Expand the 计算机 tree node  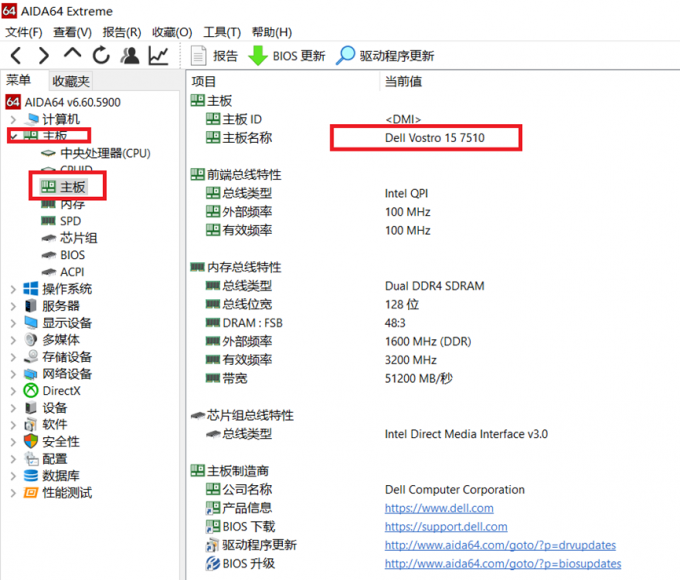pos(13,119)
